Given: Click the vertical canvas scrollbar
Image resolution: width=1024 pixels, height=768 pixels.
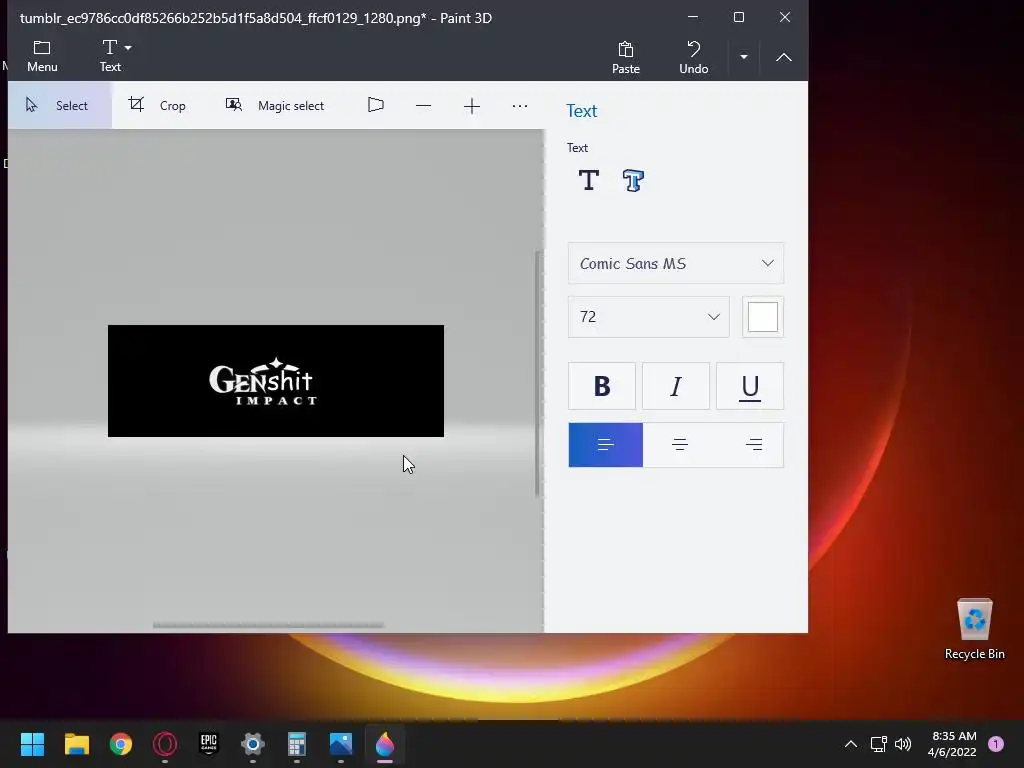Looking at the screenshot, I should (x=538, y=374).
